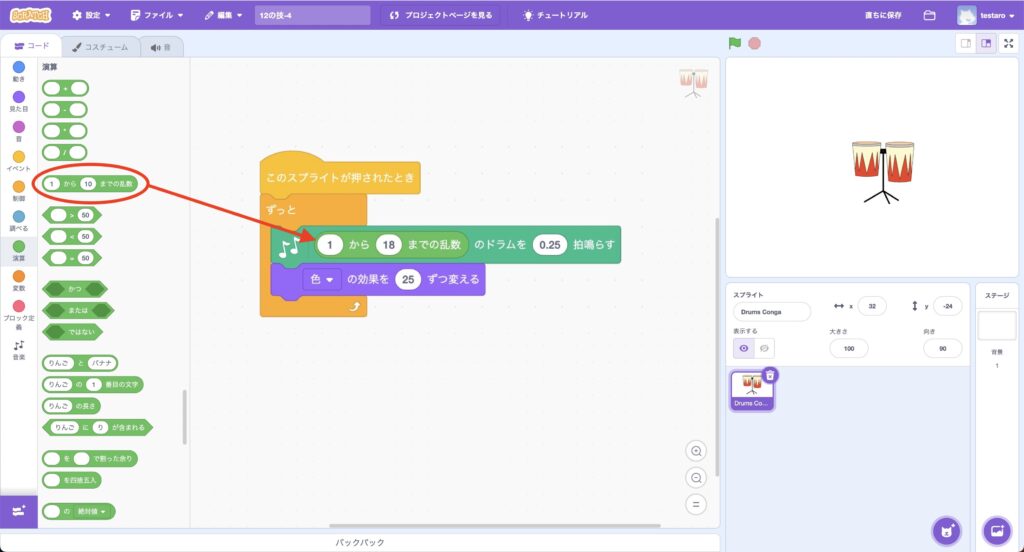Select the 制御 control category

pos(19,191)
